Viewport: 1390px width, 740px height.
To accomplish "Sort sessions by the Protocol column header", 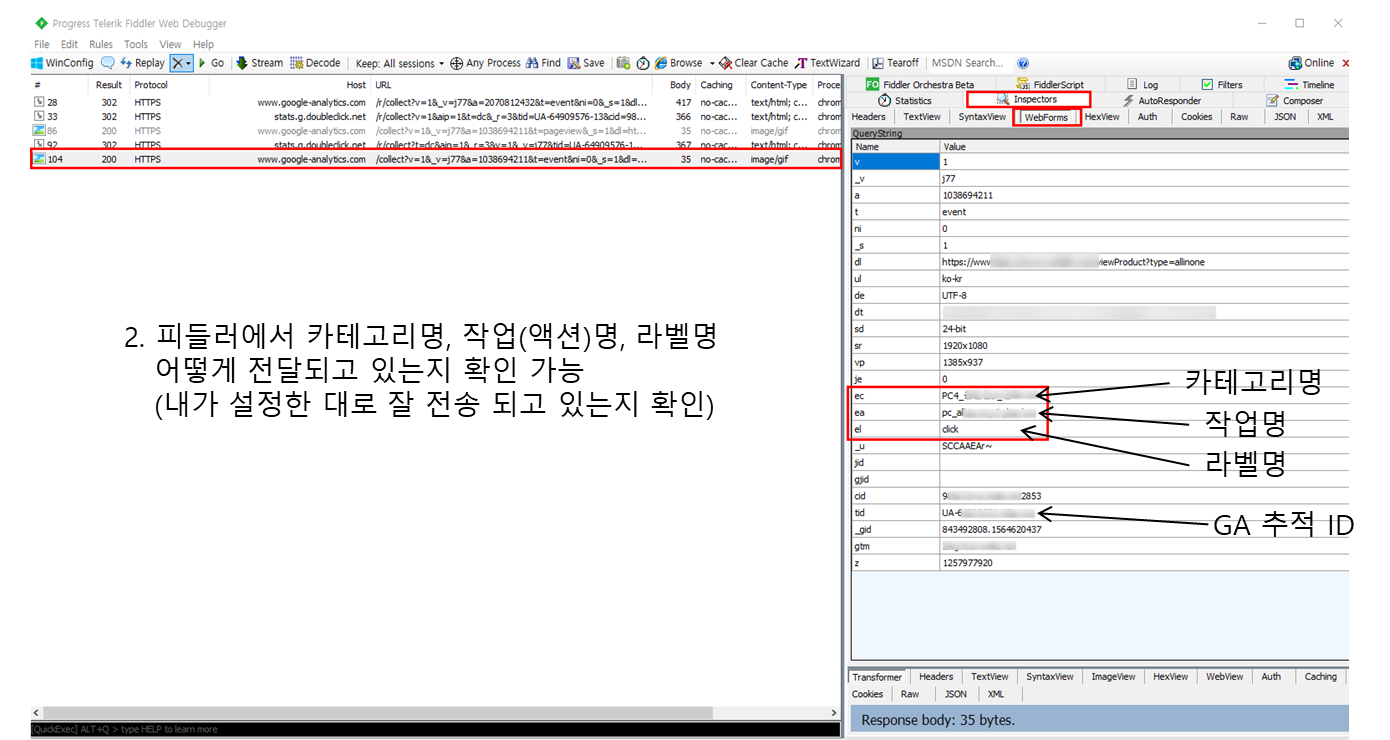I will click(x=151, y=86).
